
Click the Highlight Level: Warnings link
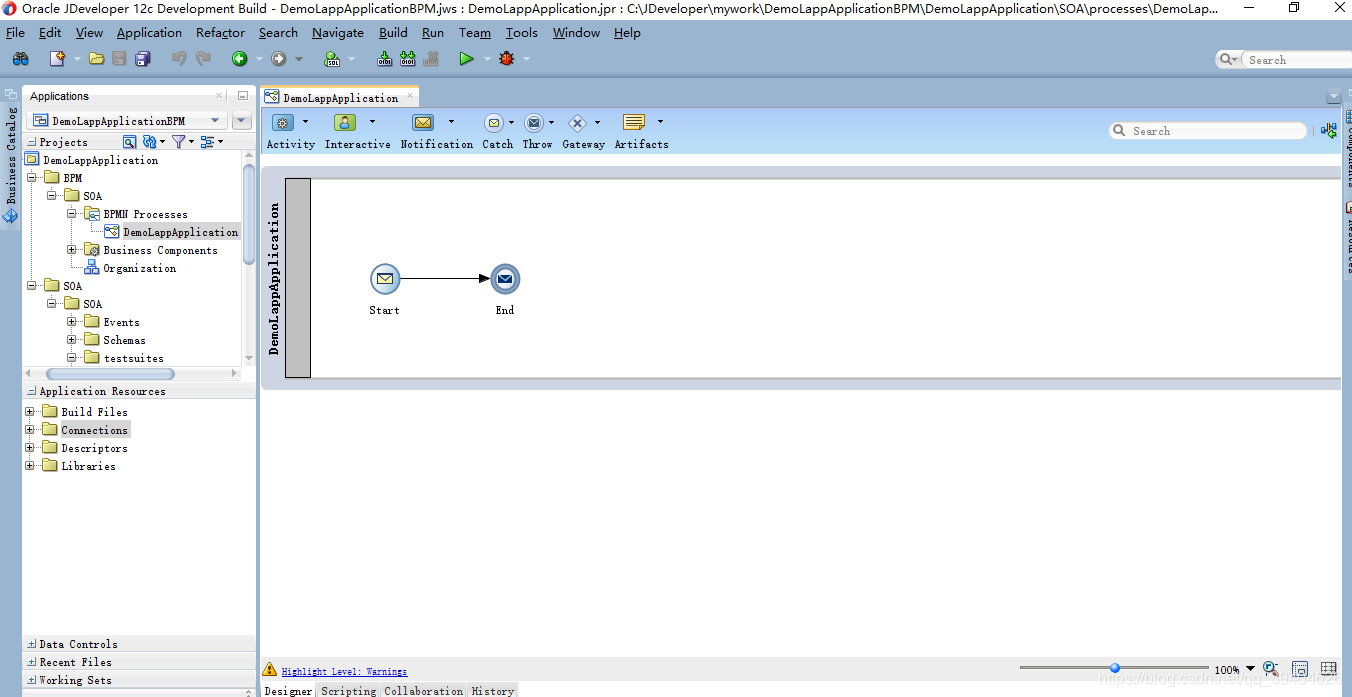[344, 671]
